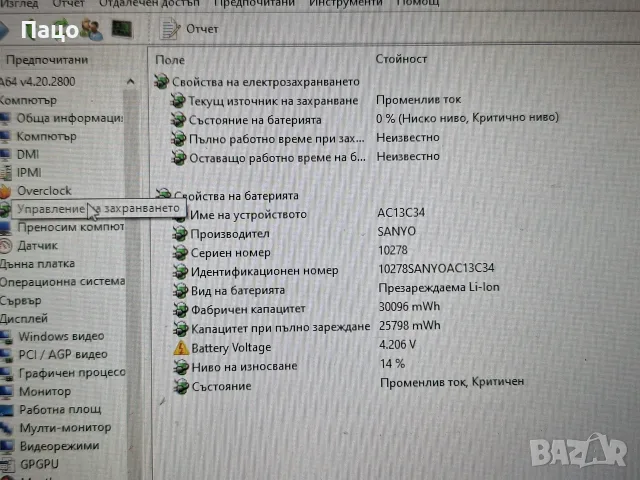Click icon next to Идентификационен номер
Image resolution: width=640 pixels, height=480 pixels.
[x=180, y=271]
